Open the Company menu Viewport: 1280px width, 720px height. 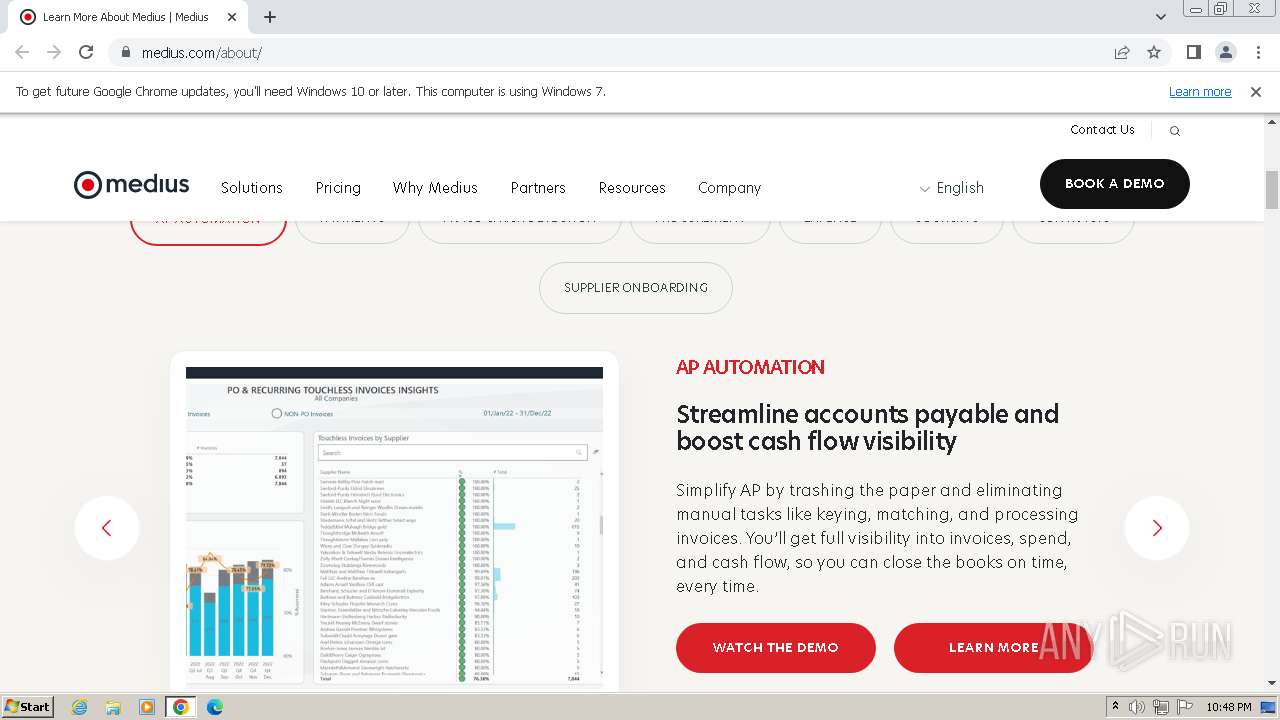(x=730, y=188)
